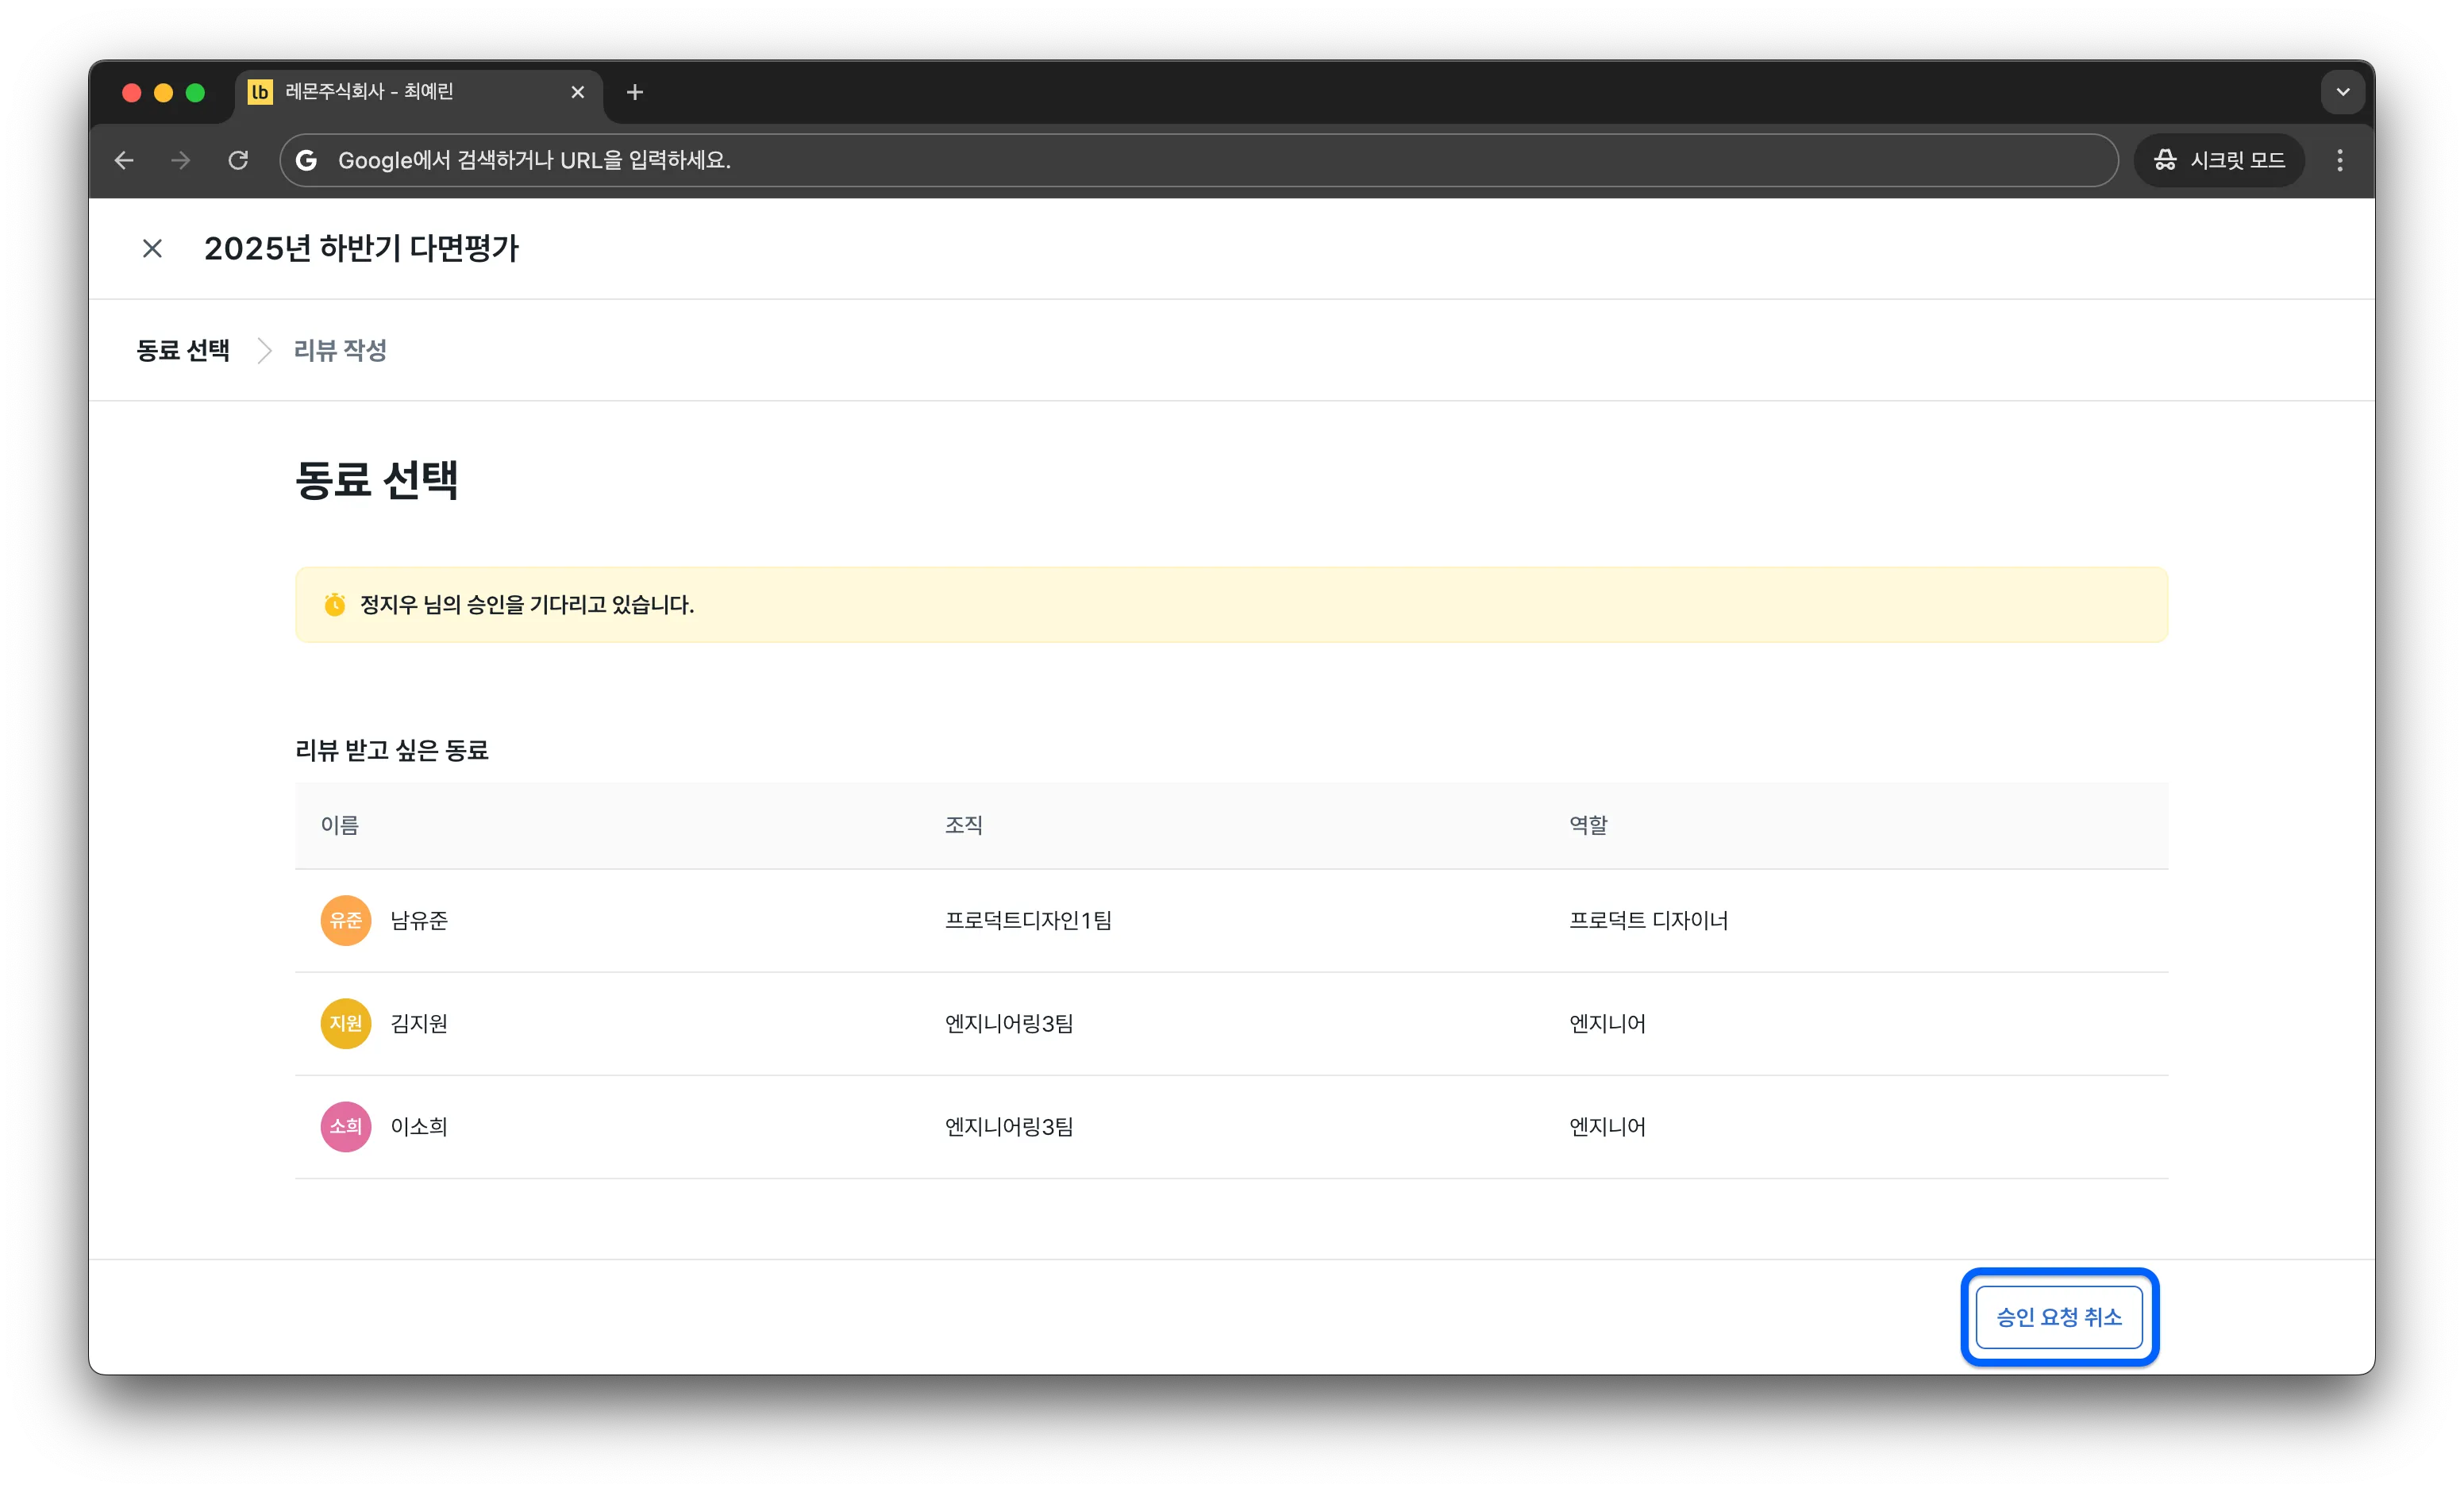Click the yellow macOS minimize window button
The image size is (2464, 1492).
tap(163, 92)
